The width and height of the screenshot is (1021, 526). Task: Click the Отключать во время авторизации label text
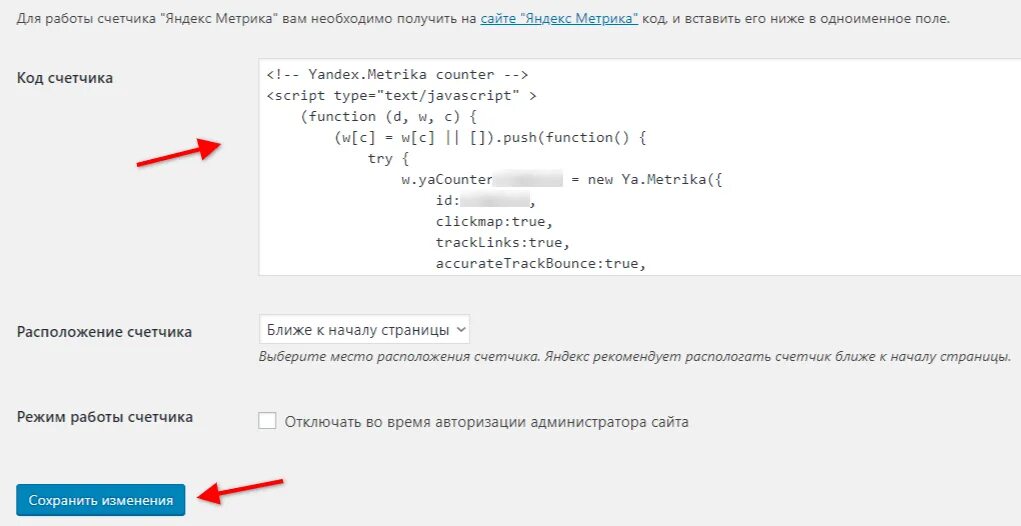(x=486, y=422)
